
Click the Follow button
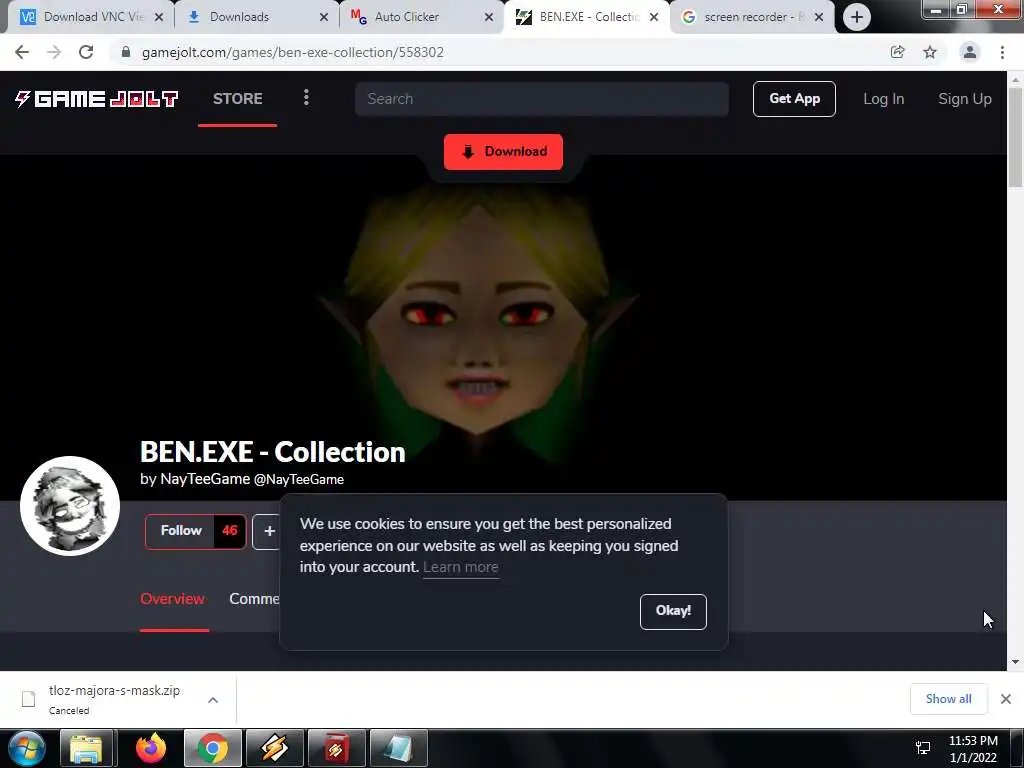click(195, 531)
